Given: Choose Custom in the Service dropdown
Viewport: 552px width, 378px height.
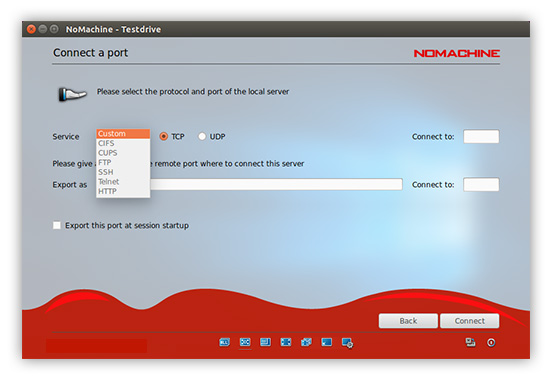Looking at the screenshot, I should (x=123, y=134).
